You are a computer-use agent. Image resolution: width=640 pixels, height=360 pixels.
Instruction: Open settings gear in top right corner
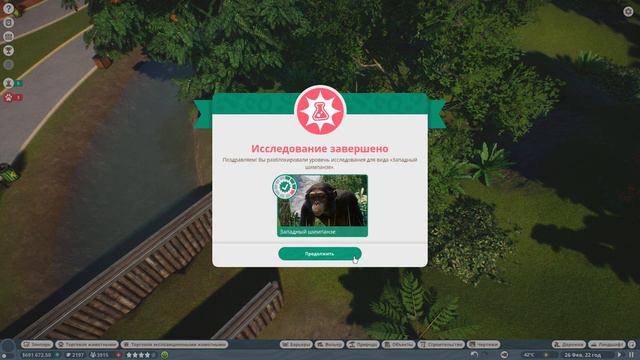(629, 11)
